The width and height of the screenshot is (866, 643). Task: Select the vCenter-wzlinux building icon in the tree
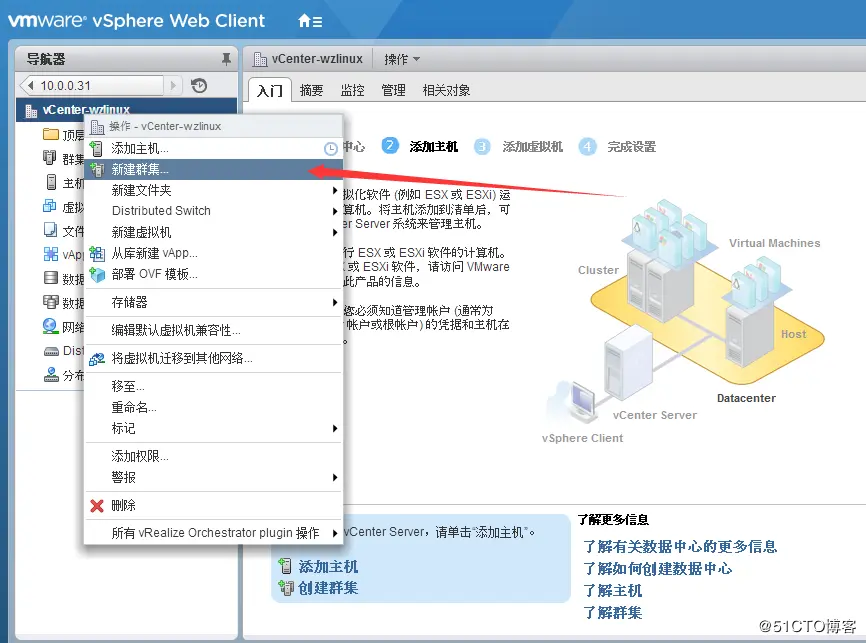click(x=32, y=110)
